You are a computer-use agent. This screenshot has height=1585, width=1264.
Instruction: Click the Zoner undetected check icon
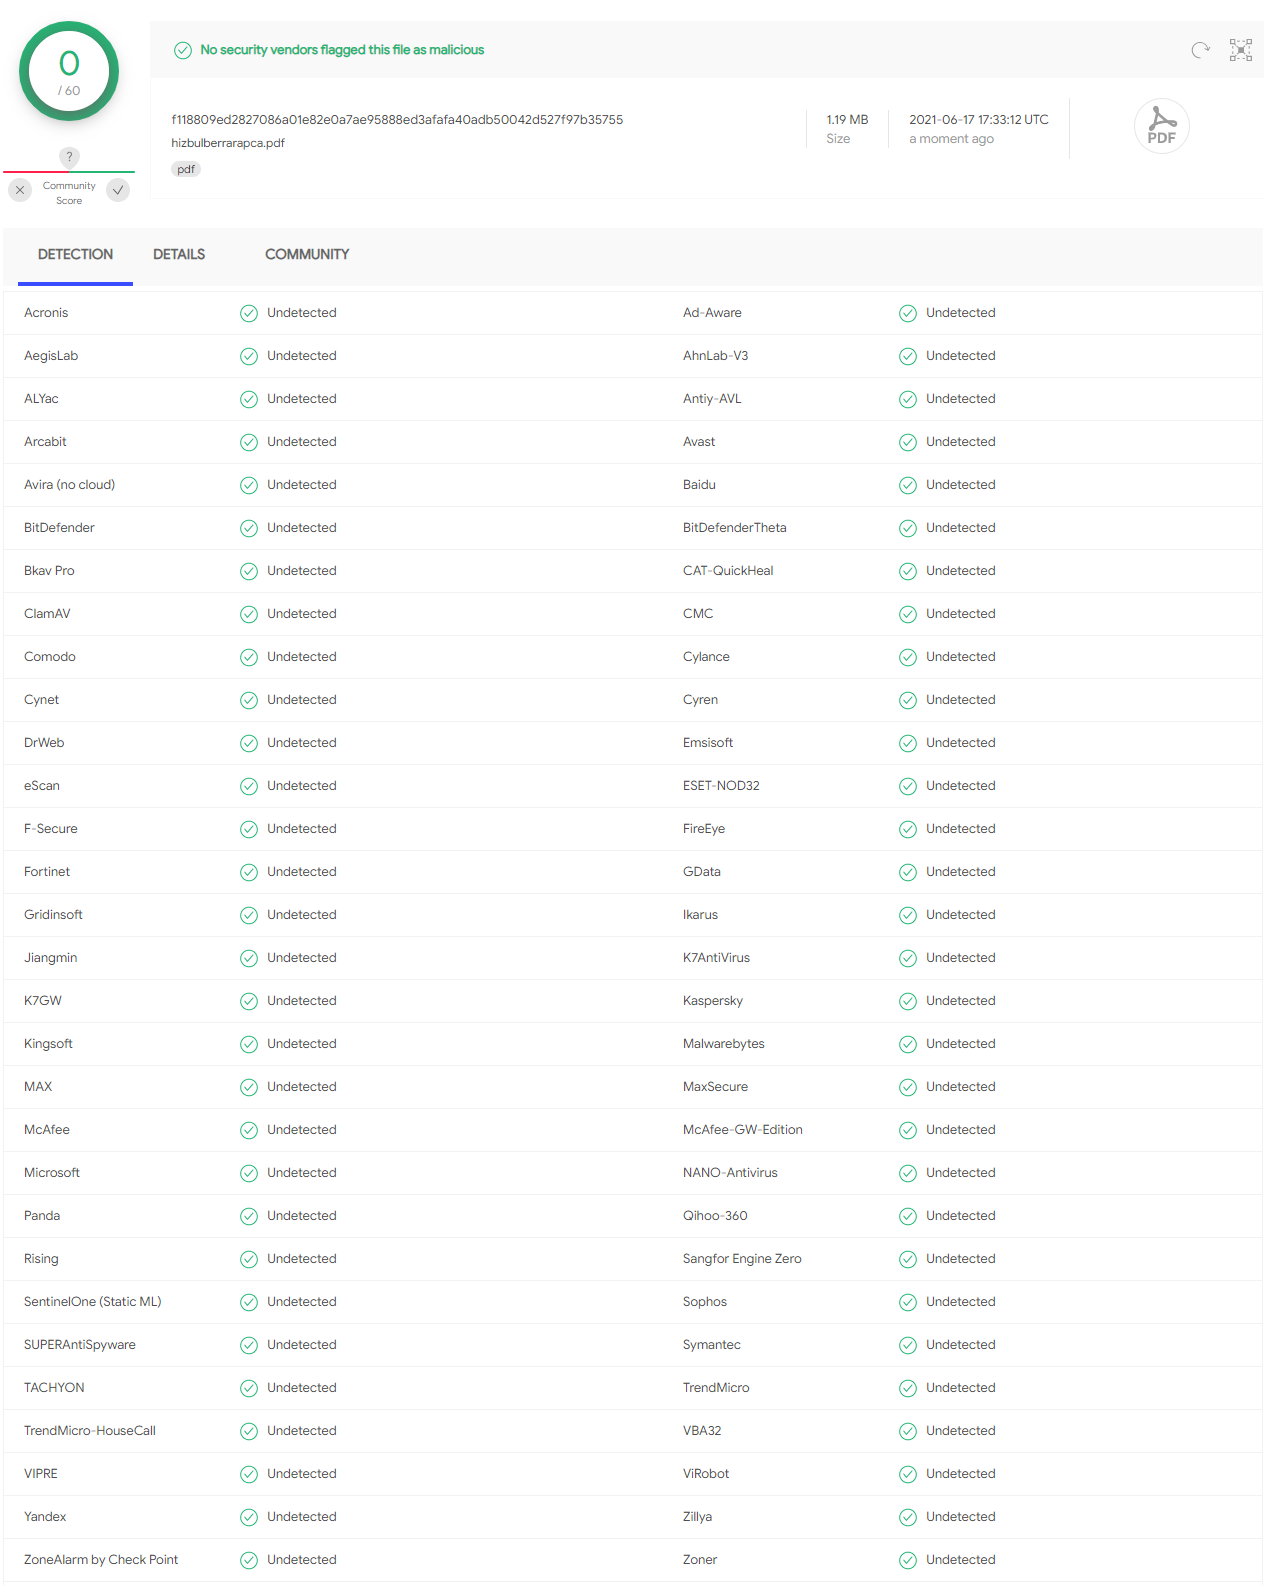[908, 1560]
